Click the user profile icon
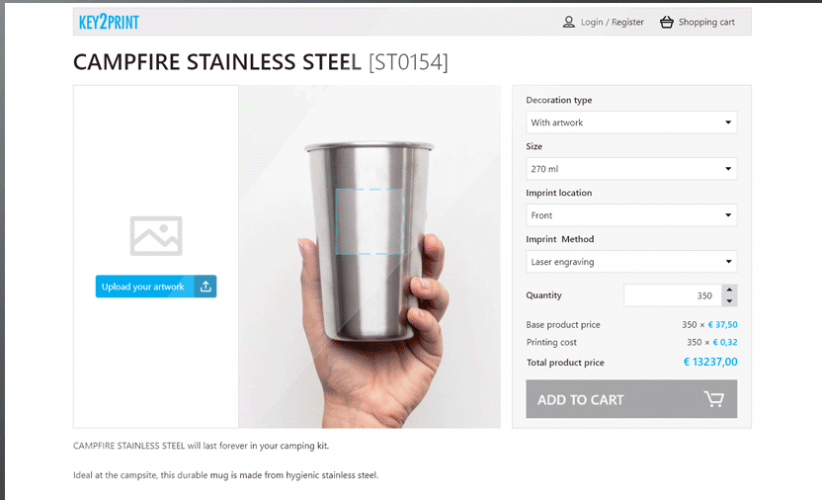Screen dimensions: 822x500 point(569,22)
